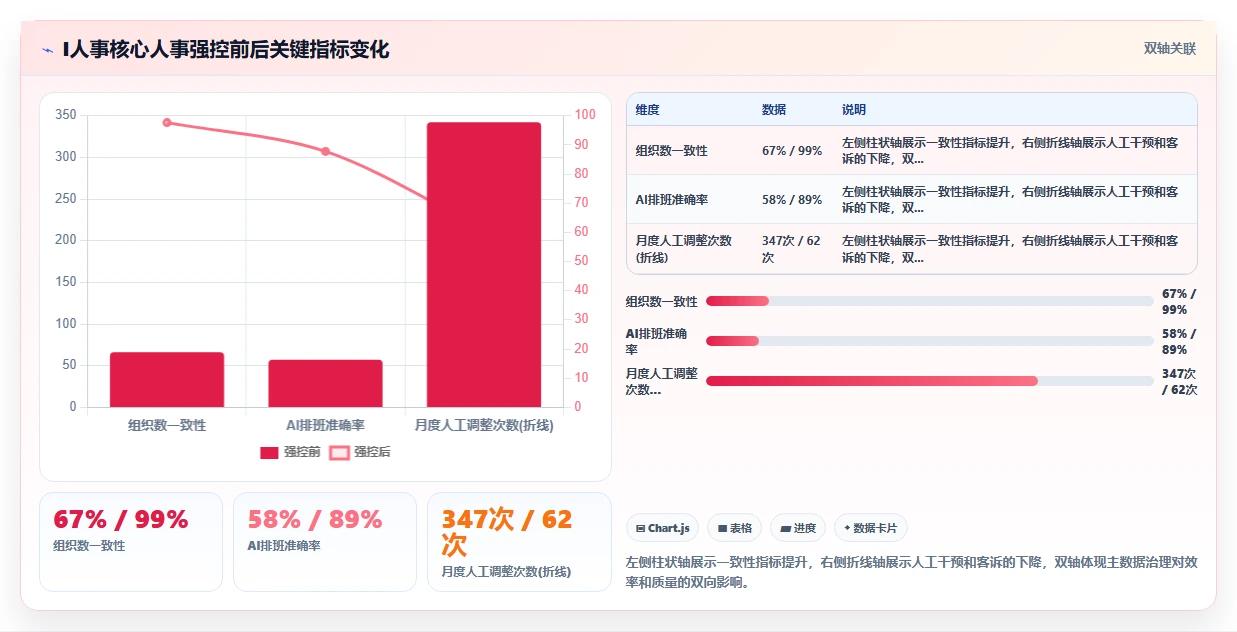
Task: Click 月度人工调整次数(折线) in the table
Action: pyautogui.click(x=684, y=249)
